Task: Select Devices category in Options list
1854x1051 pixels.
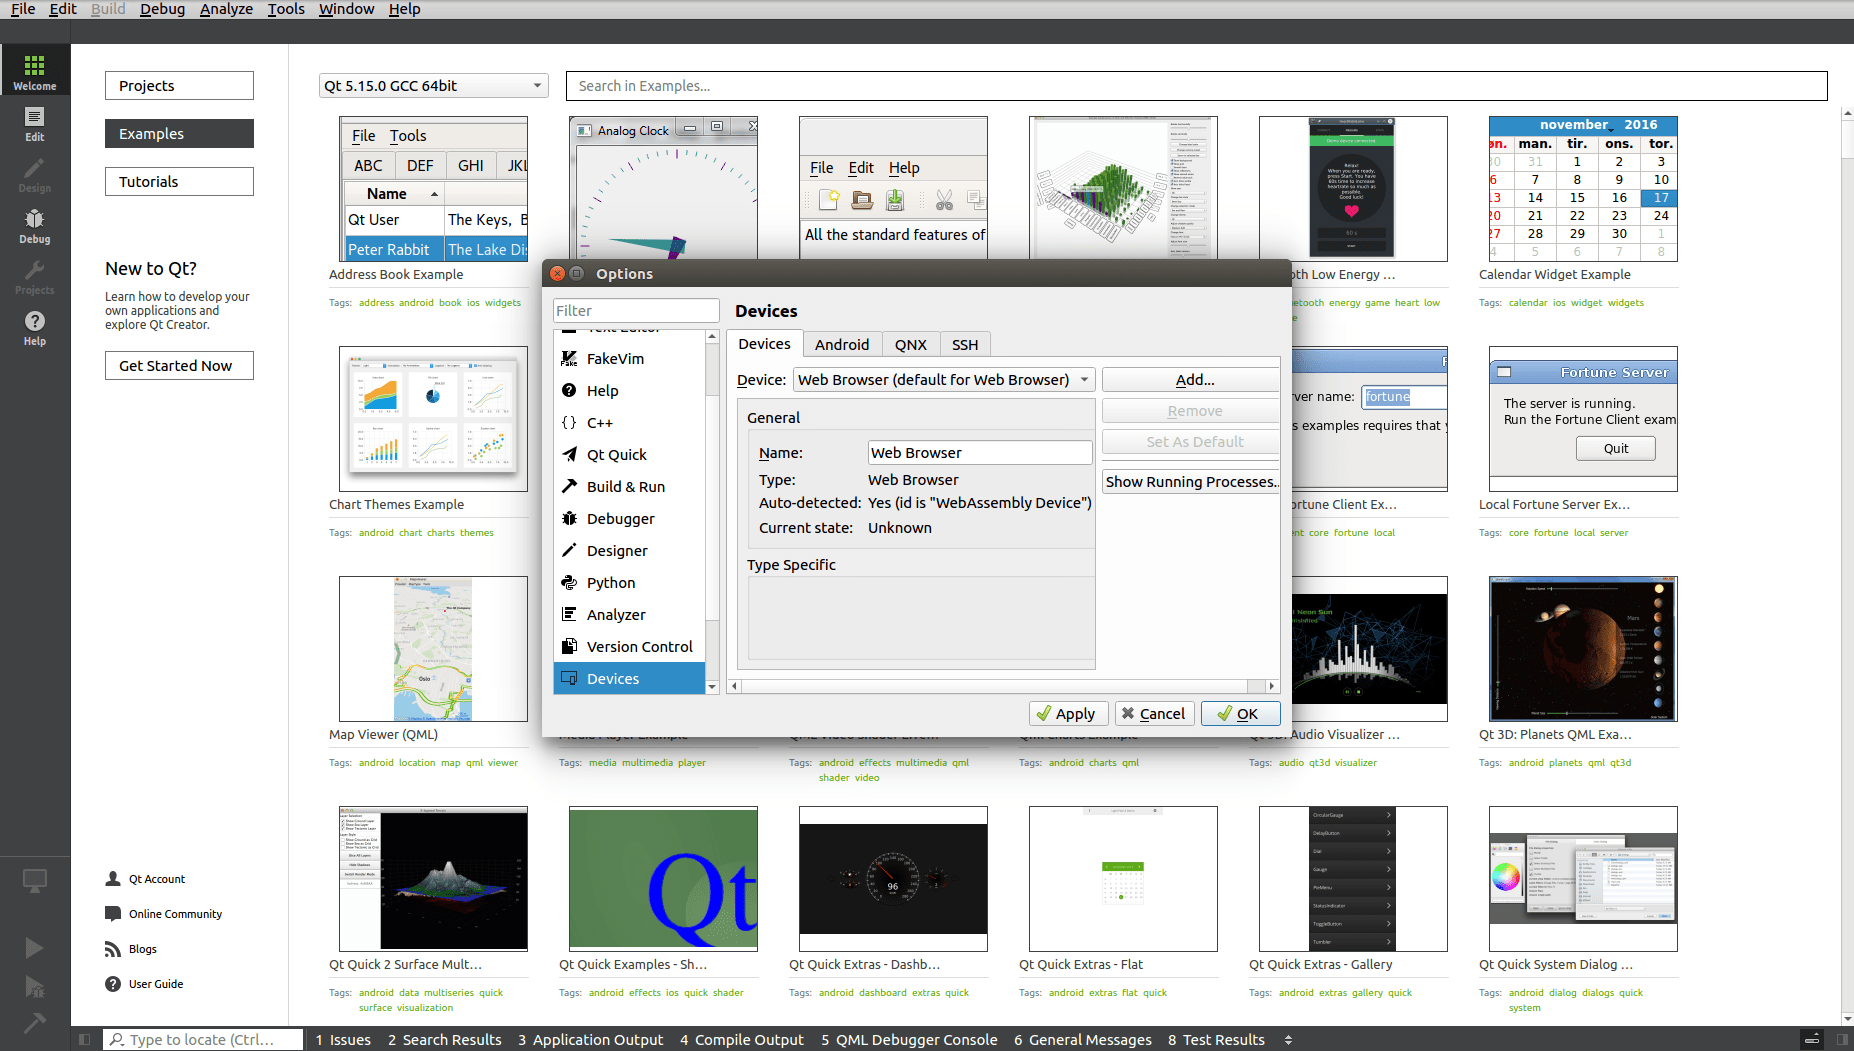Action: (629, 679)
